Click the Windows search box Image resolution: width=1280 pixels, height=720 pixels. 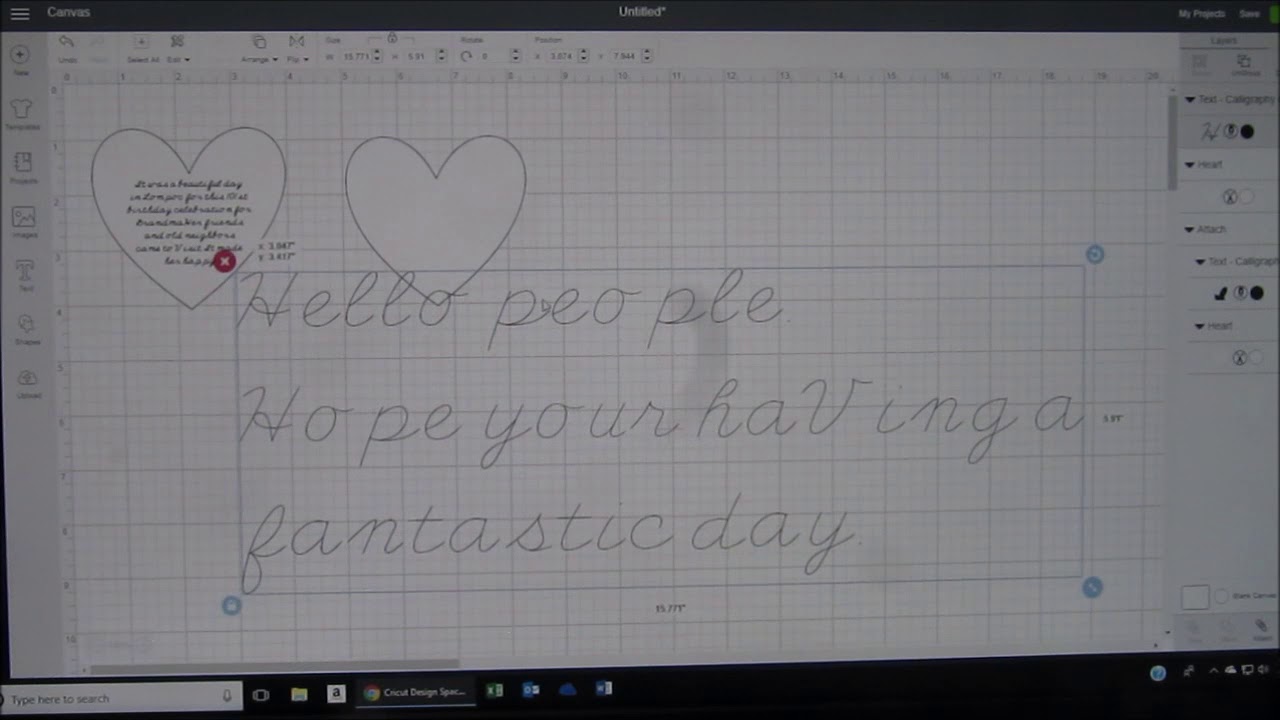click(123, 698)
